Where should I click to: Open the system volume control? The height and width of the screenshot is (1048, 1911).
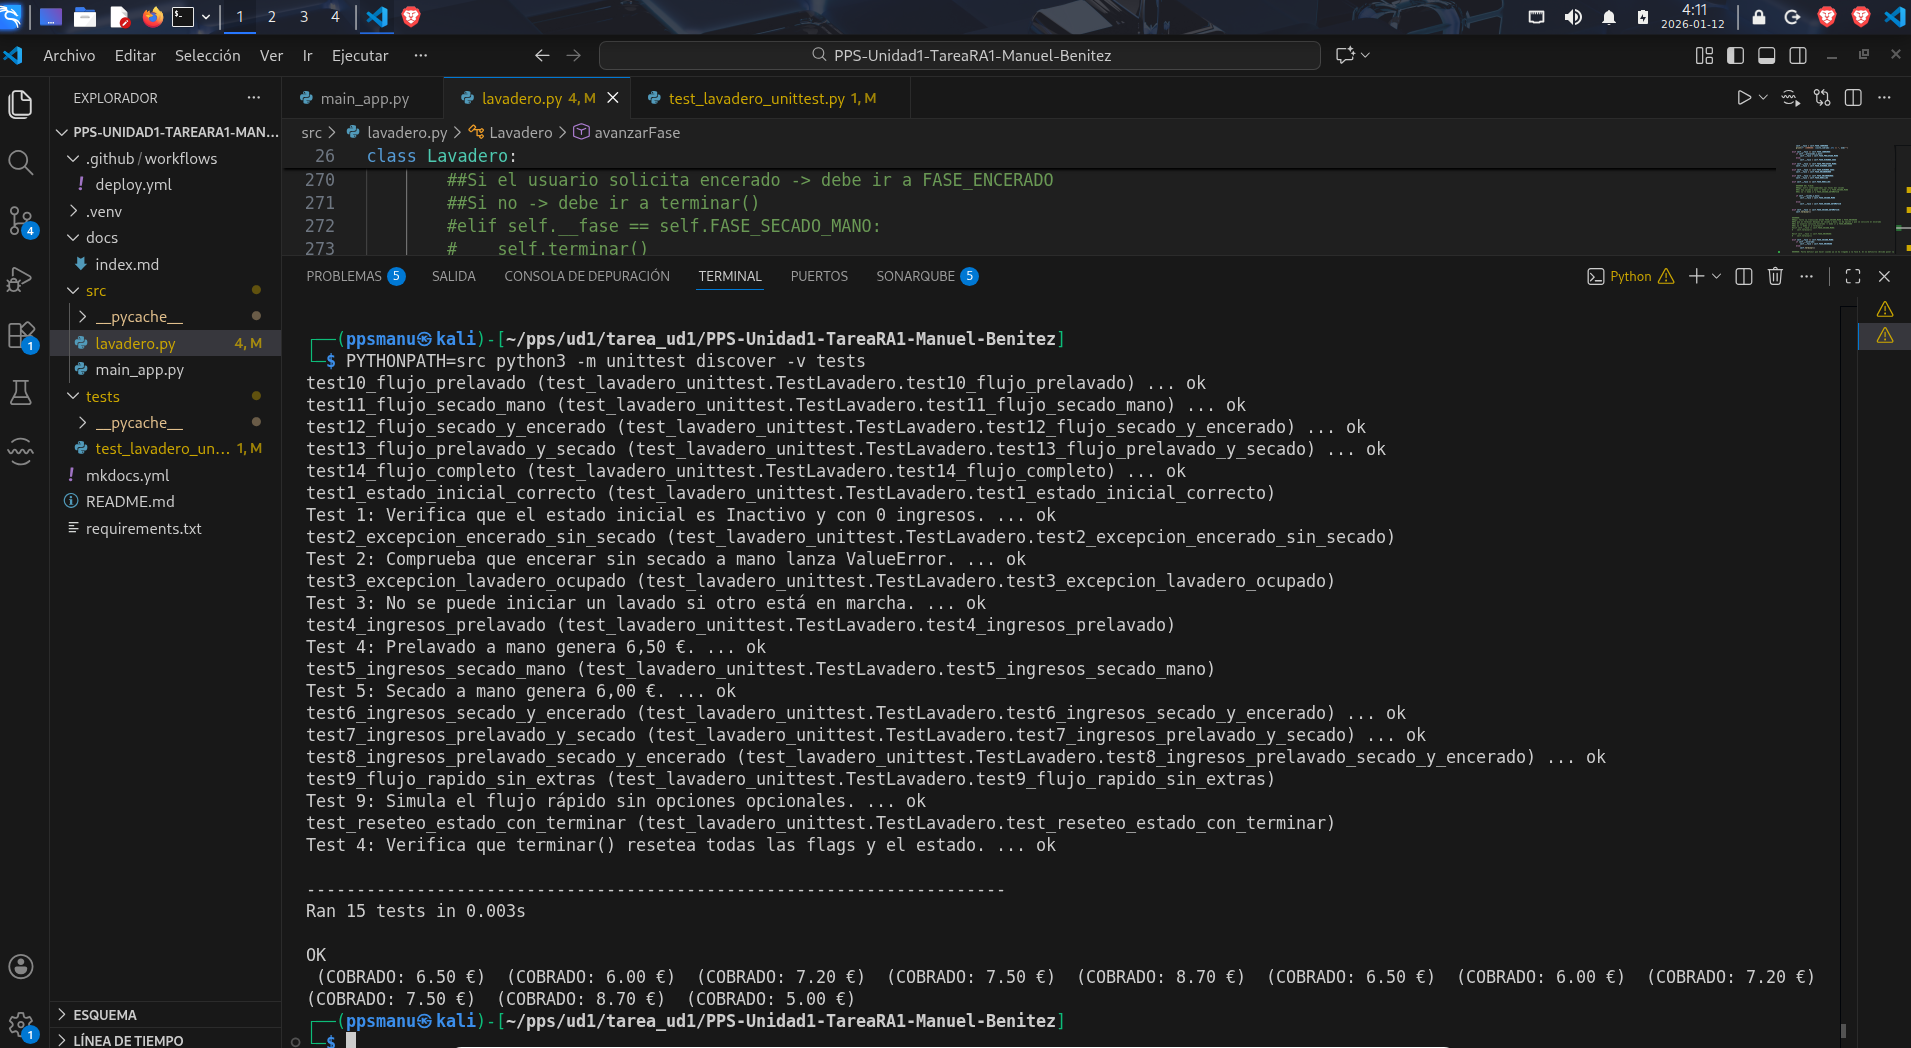1573,17
